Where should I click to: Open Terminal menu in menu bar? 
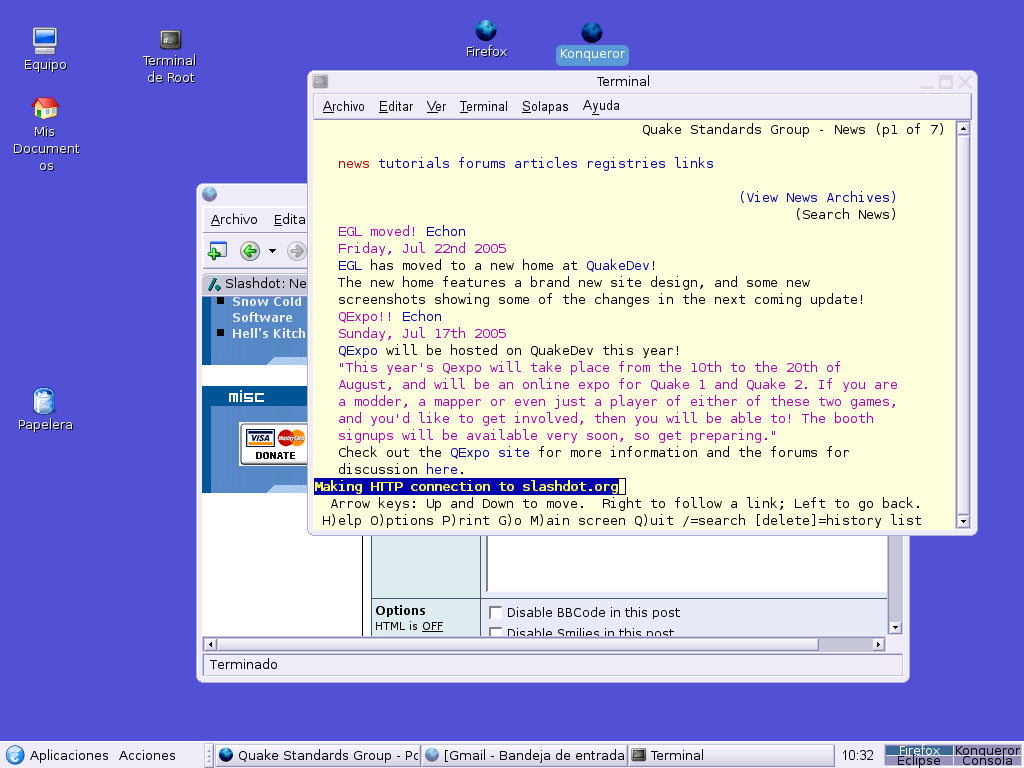(483, 106)
